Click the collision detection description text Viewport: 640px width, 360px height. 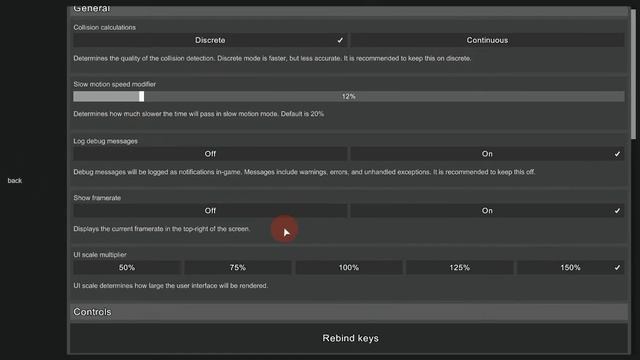(272, 58)
